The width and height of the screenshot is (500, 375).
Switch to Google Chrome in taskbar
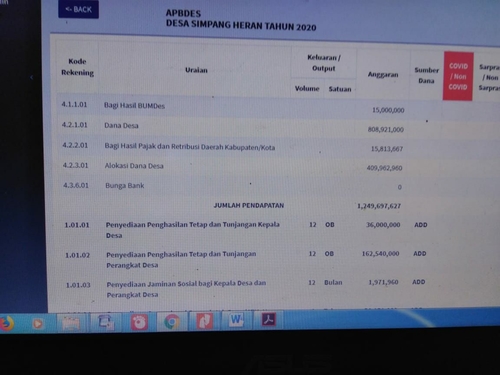[x=172, y=321]
